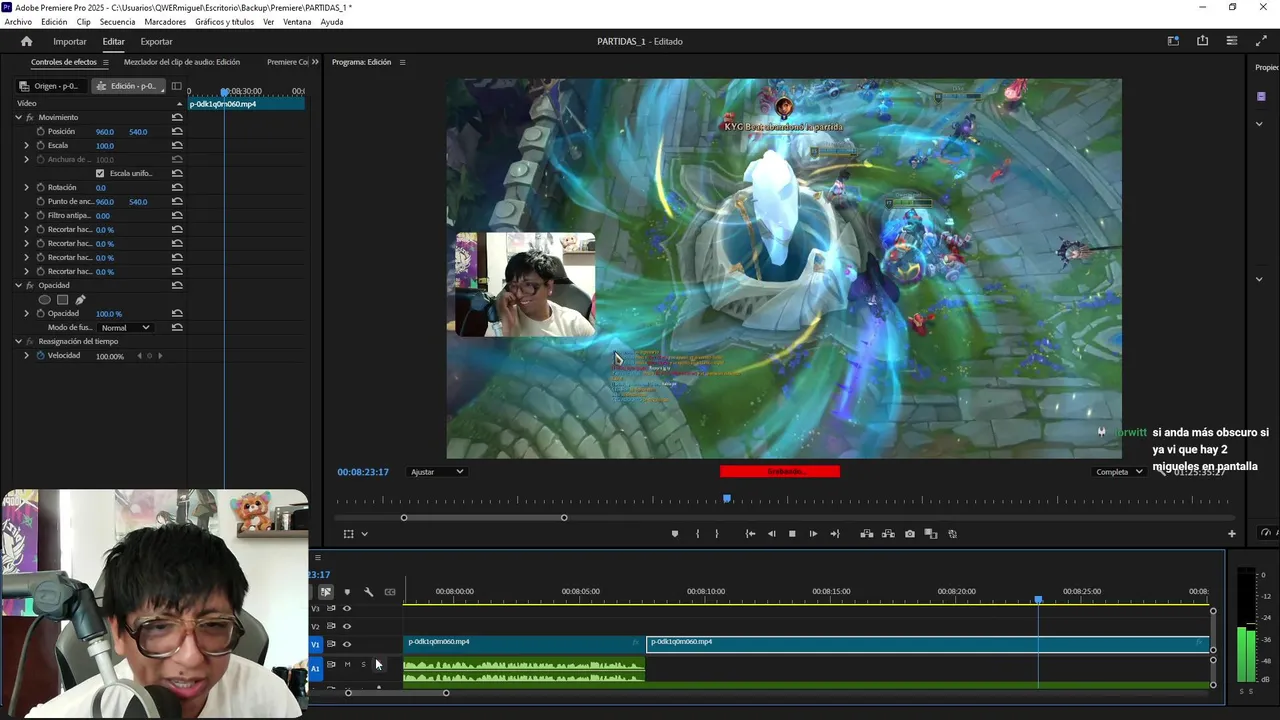Click Program monitor playhead on scrub bar
The height and width of the screenshot is (720, 1280).
pos(727,498)
